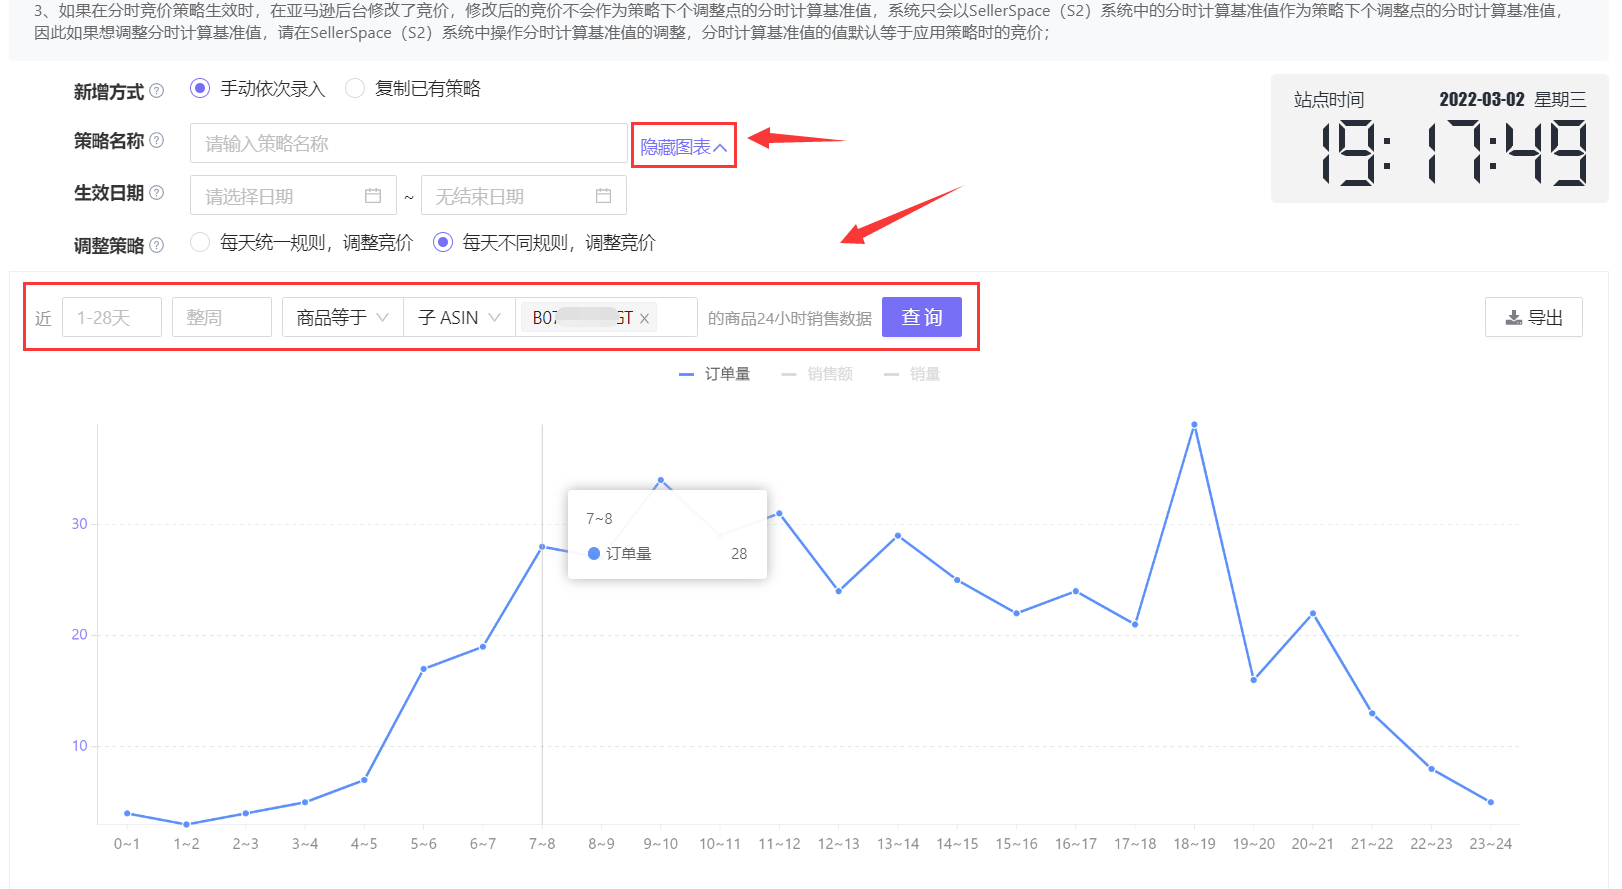Click y-axis value 20
This screenshot has width=1622, height=889.
pos(79,635)
